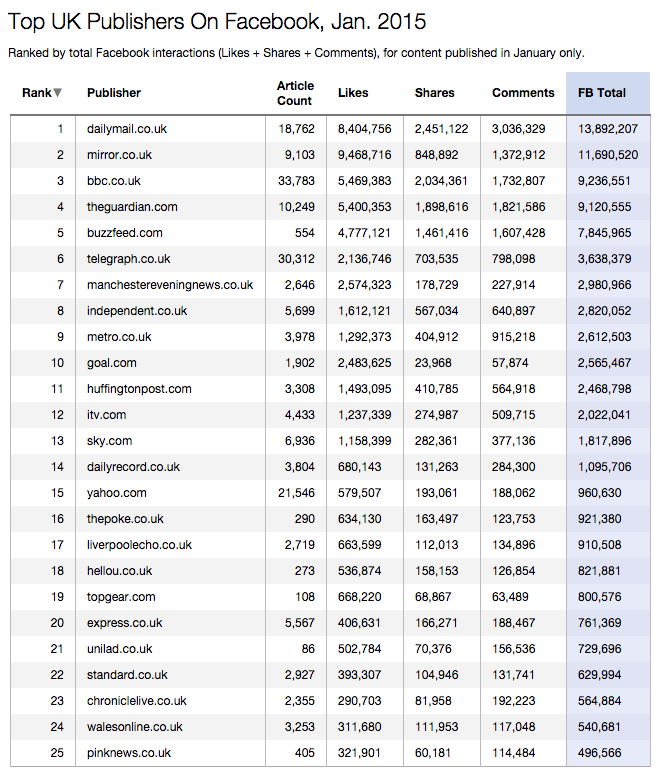Click the Comments column header

pyautogui.click(x=523, y=93)
